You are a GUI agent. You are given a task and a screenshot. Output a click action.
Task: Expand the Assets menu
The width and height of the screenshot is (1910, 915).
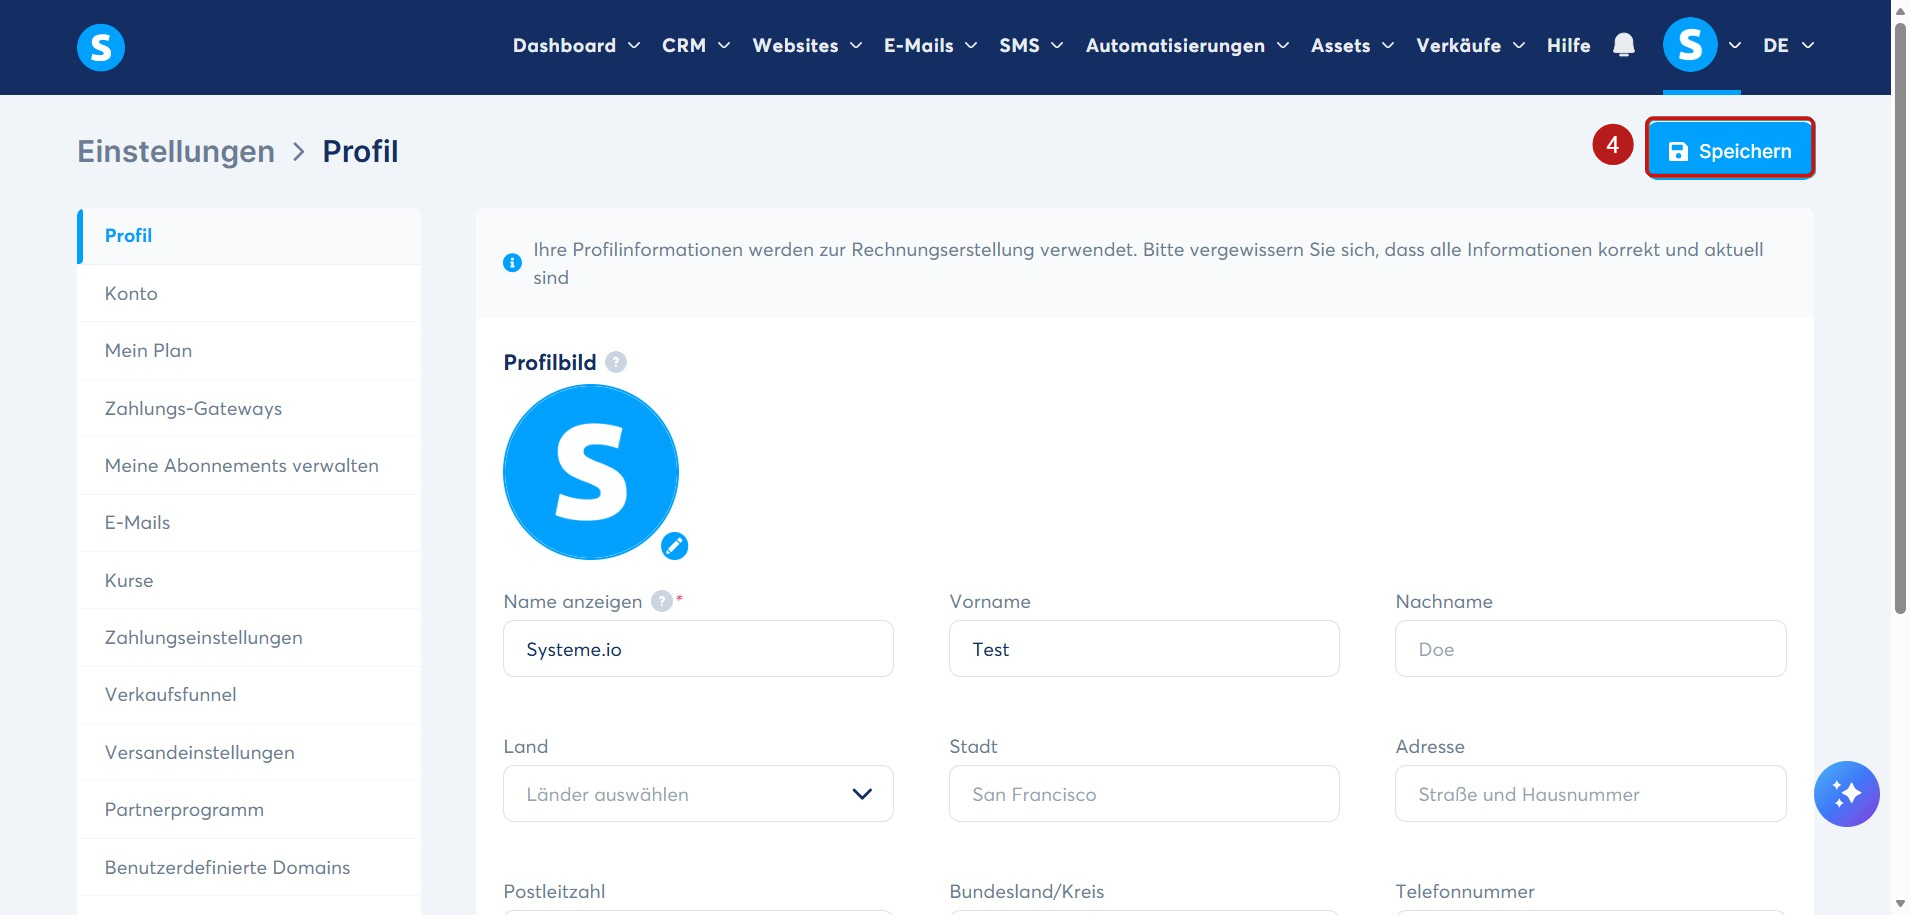pyautogui.click(x=1352, y=45)
